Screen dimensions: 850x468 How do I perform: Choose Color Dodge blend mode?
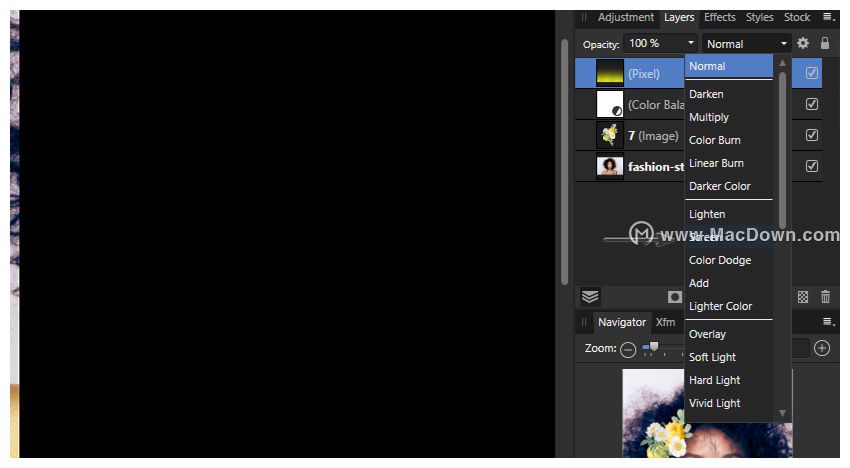point(729,260)
